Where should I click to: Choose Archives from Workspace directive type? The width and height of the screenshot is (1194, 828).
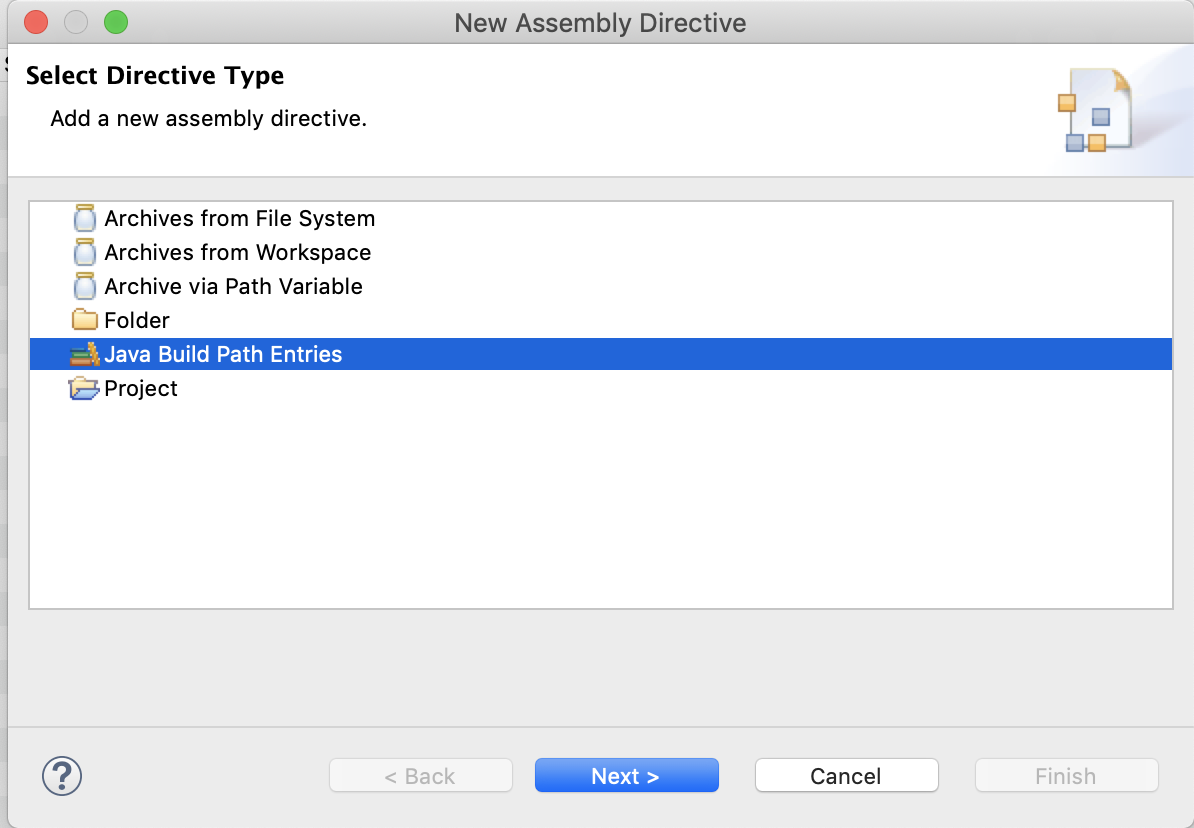point(238,253)
